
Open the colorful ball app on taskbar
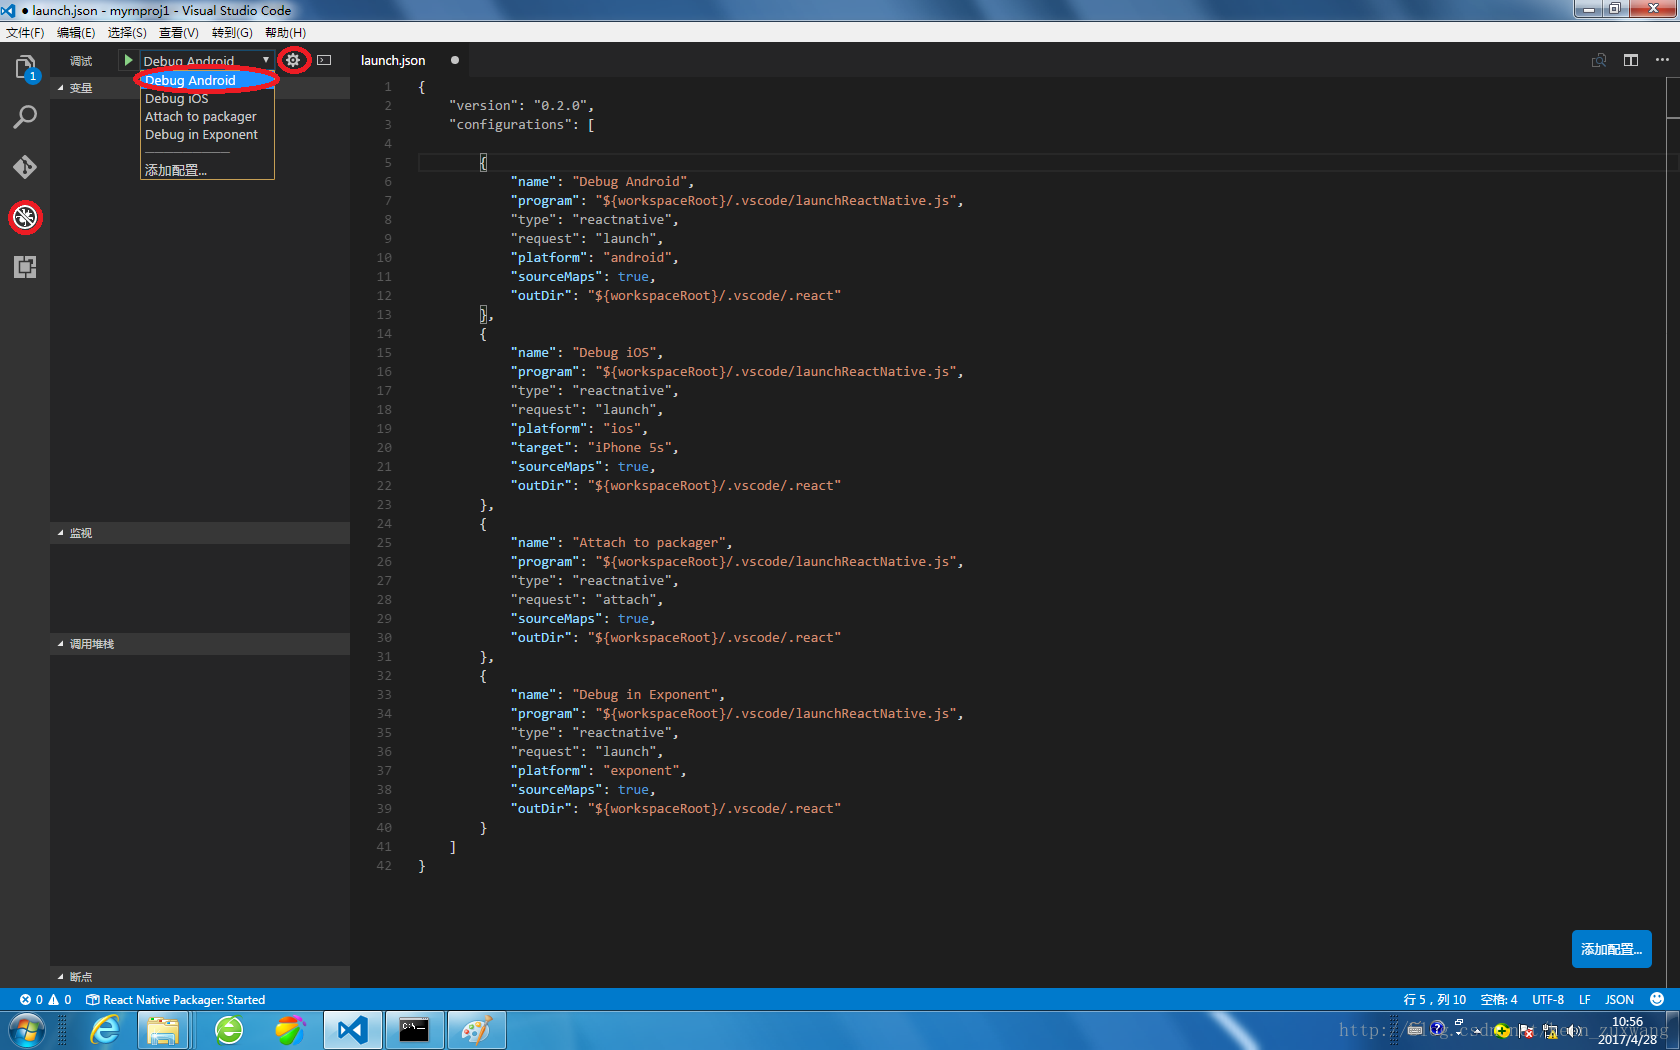[290, 1029]
